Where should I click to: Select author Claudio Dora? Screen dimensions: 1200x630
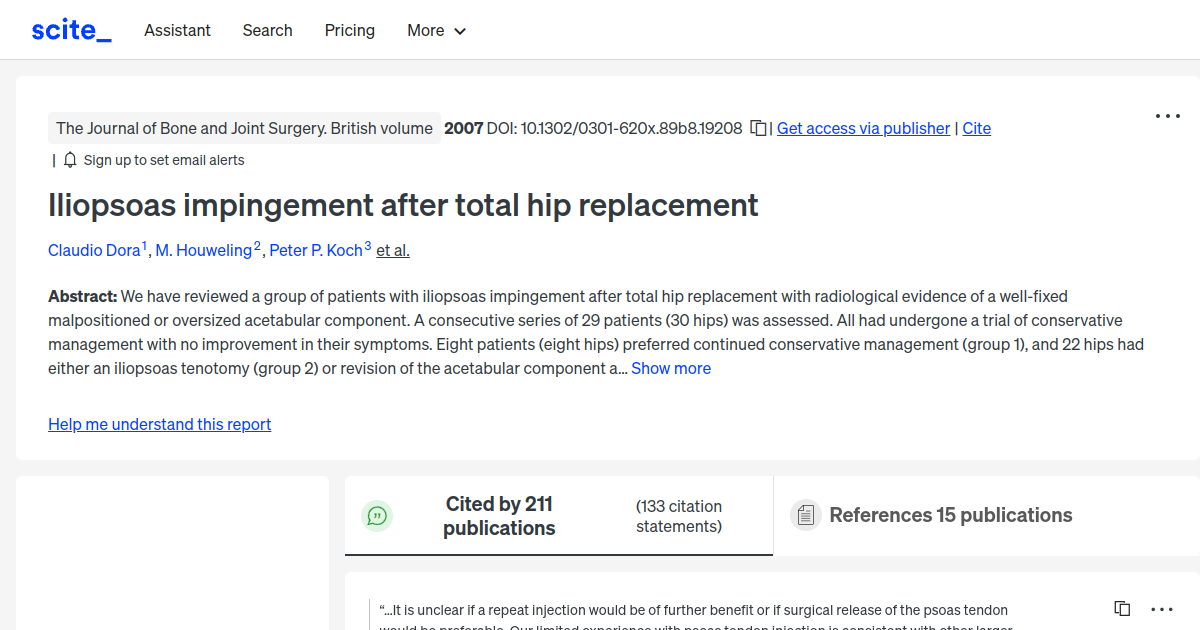point(93,250)
